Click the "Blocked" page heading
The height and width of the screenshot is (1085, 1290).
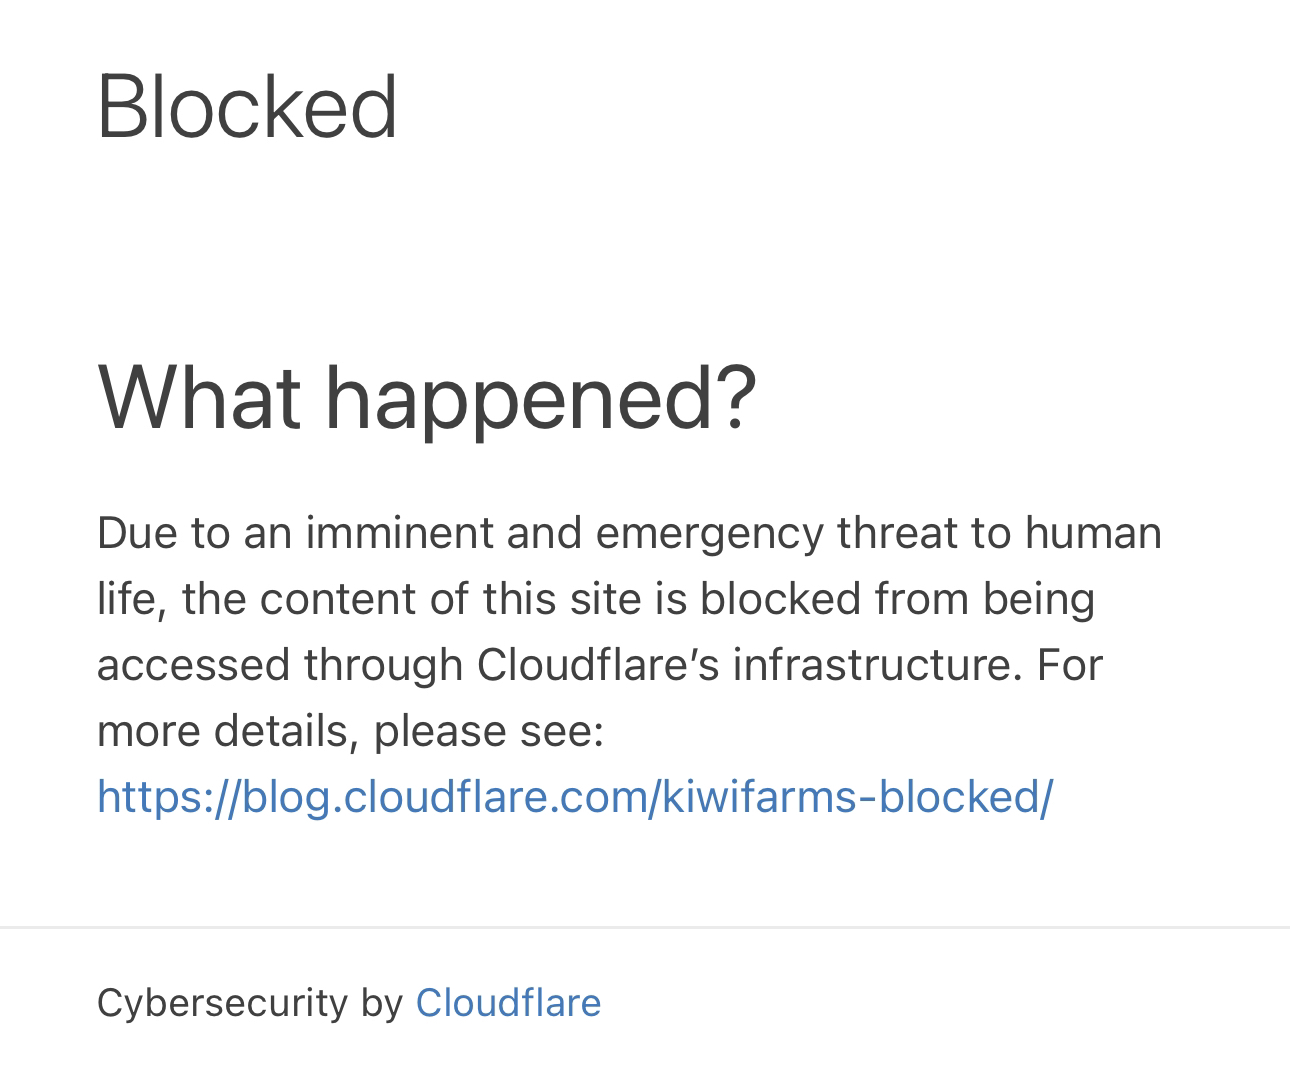coord(247,107)
